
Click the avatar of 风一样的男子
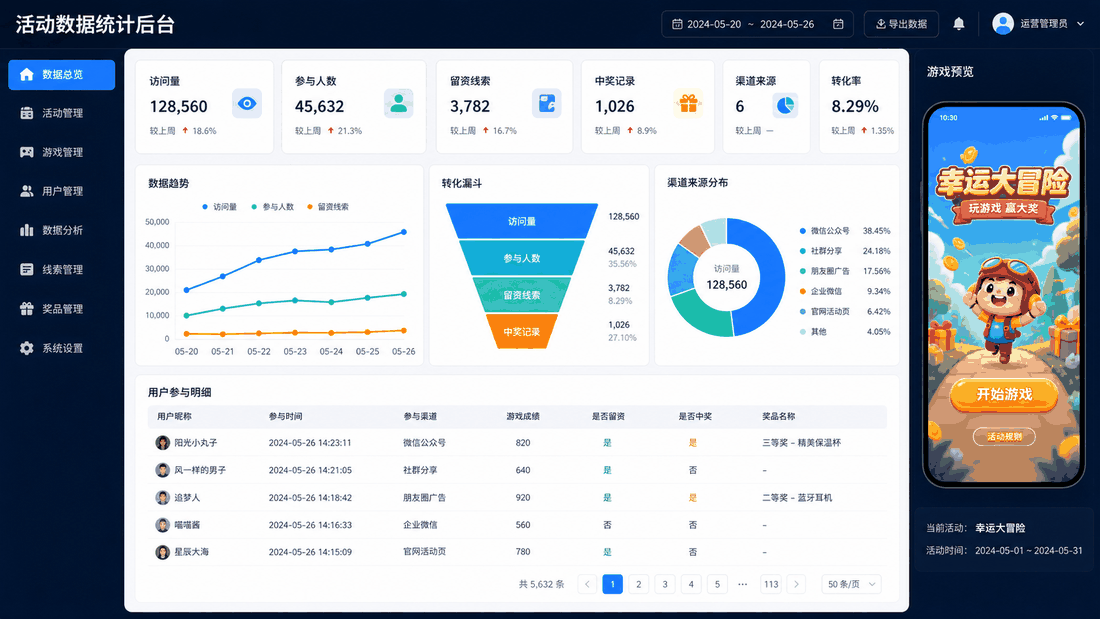tap(162, 470)
